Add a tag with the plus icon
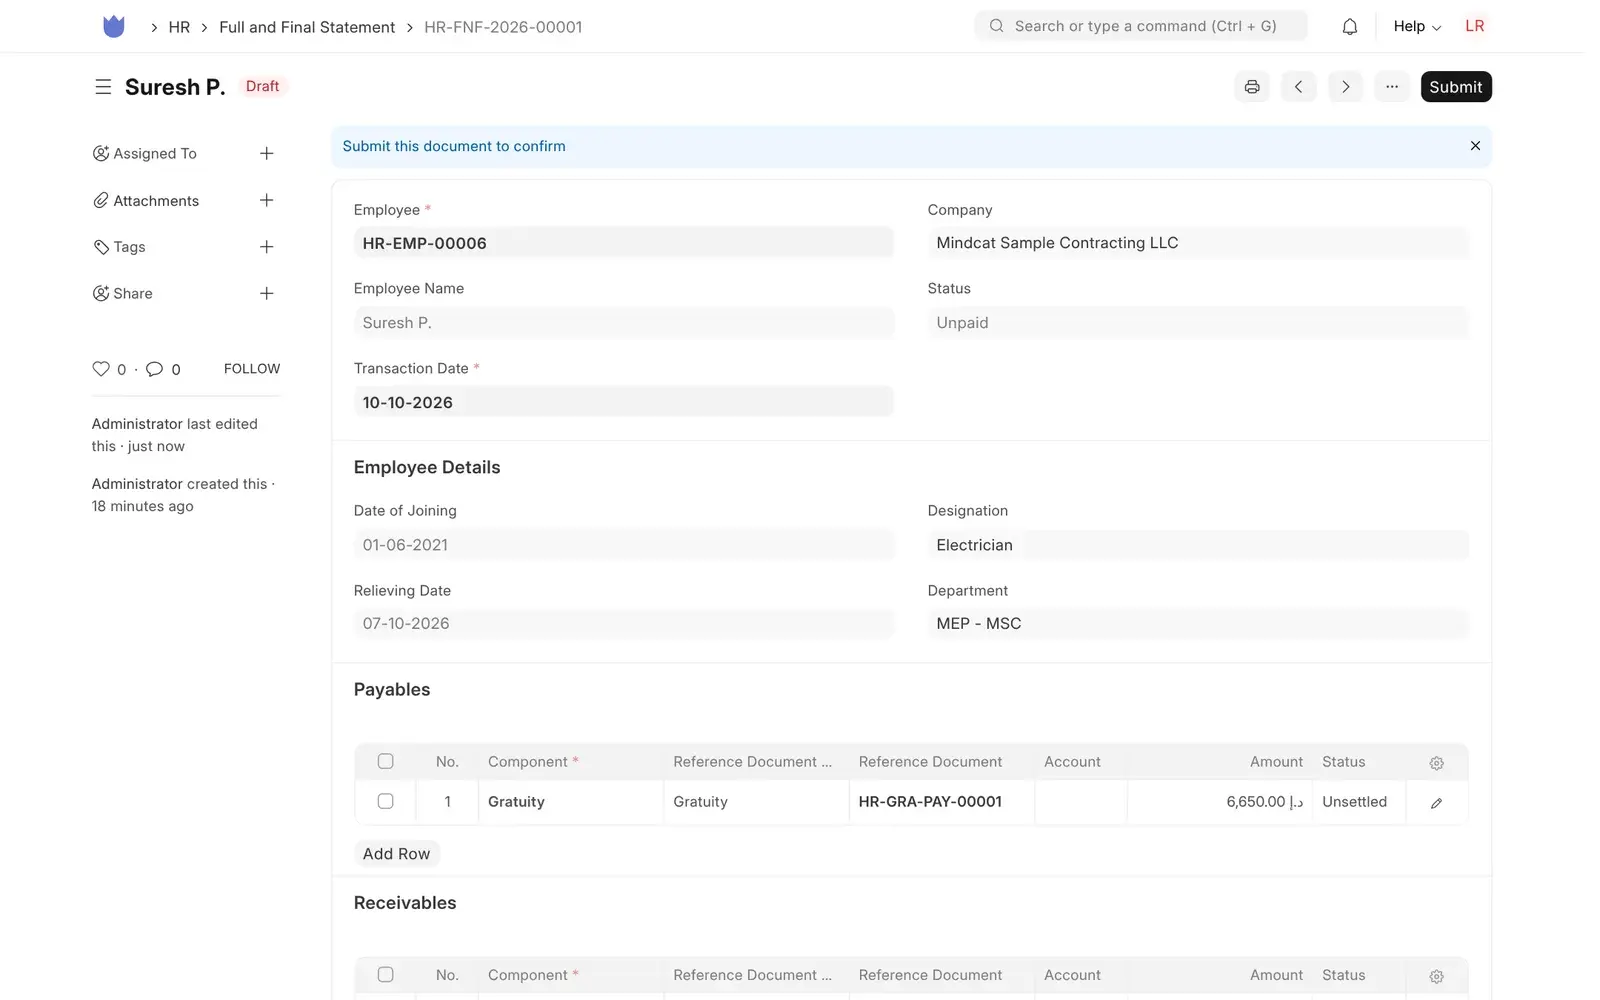Screen dimensions: 1600x1000 click(x=267, y=247)
